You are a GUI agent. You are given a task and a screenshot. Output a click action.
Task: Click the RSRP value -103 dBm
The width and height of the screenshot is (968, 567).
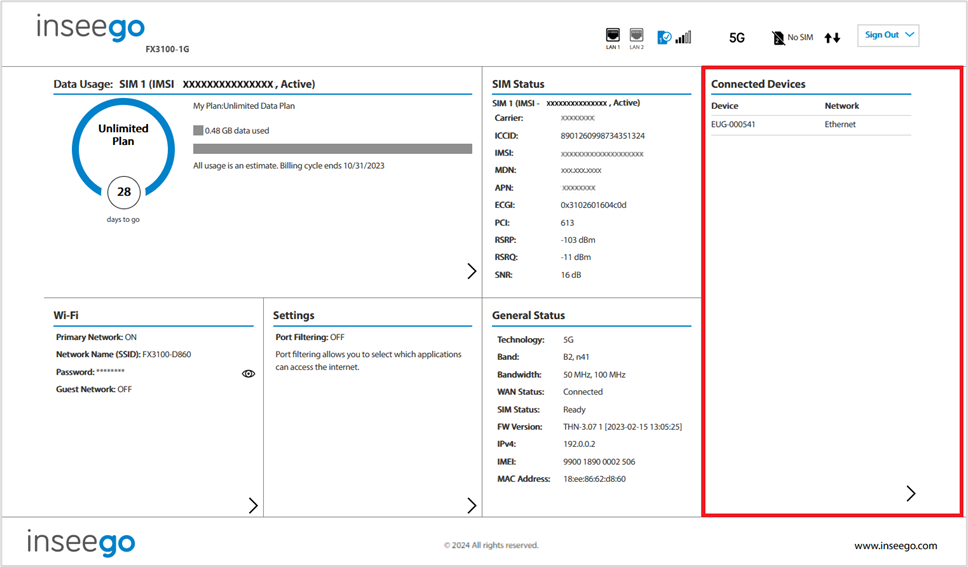click(x=578, y=240)
